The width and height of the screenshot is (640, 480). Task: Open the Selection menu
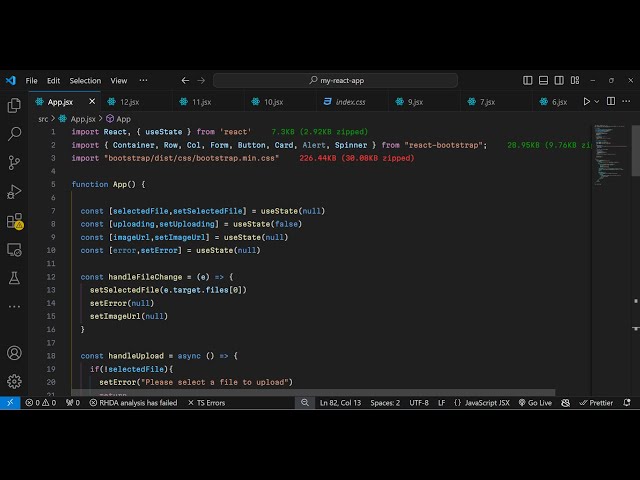[85, 80]
